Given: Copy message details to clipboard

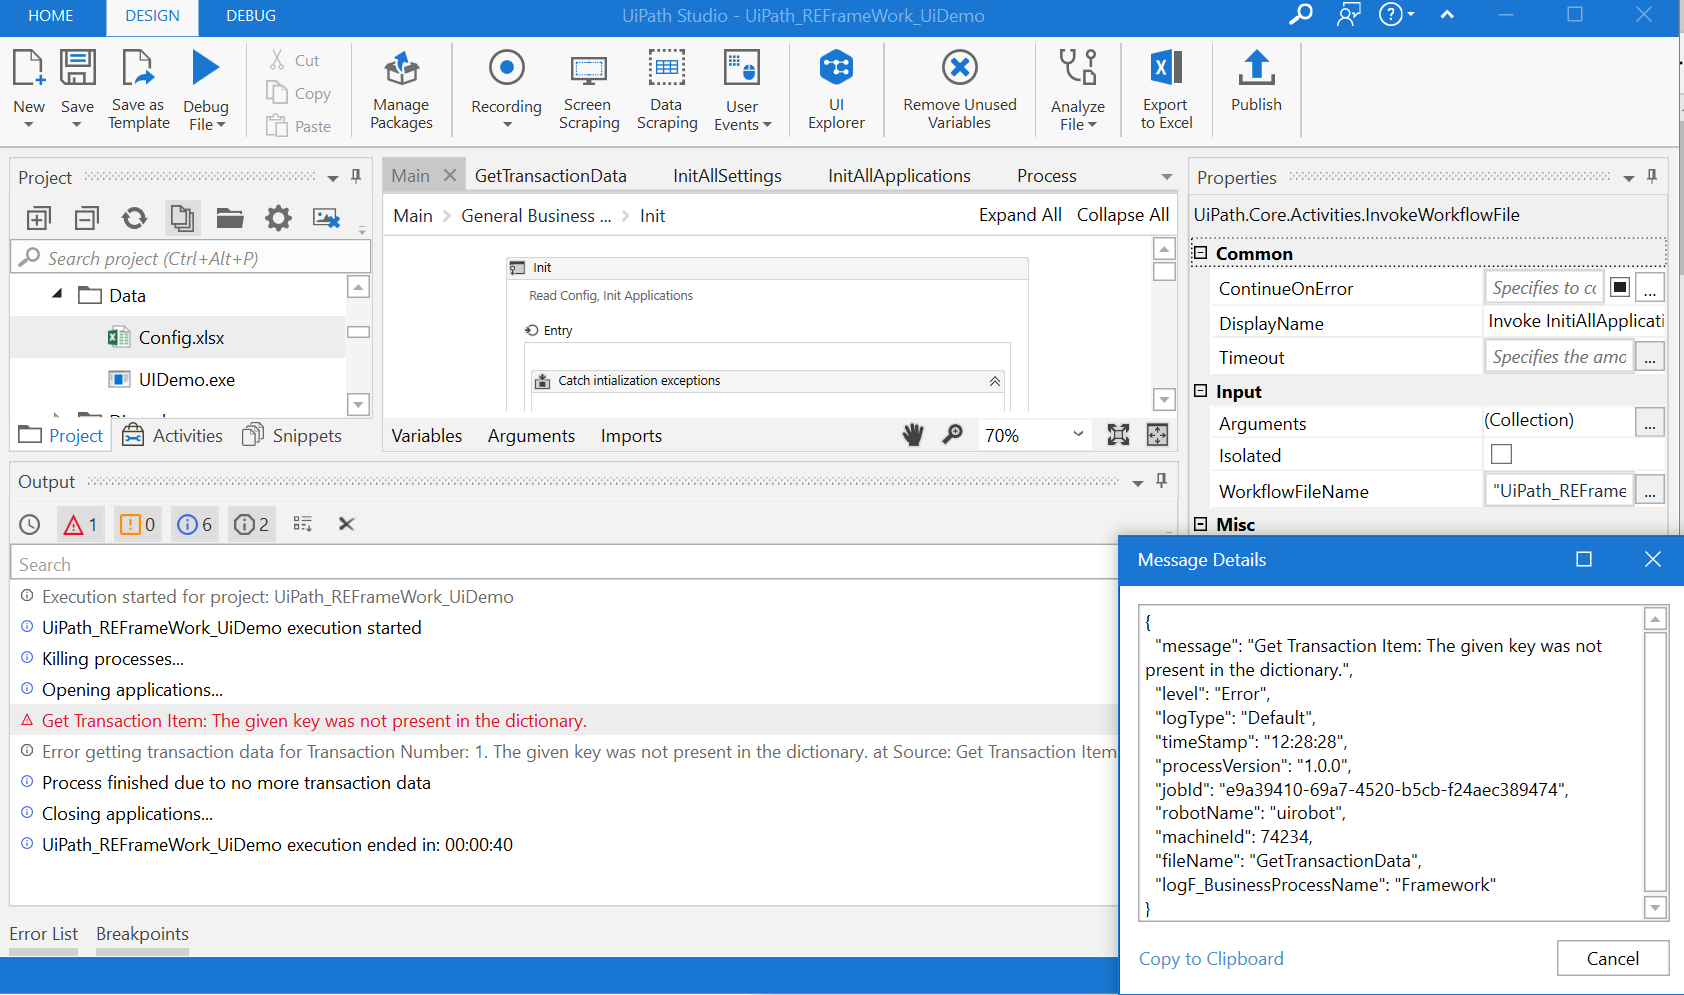Looking at the screenshot, I should (1211, 958).
